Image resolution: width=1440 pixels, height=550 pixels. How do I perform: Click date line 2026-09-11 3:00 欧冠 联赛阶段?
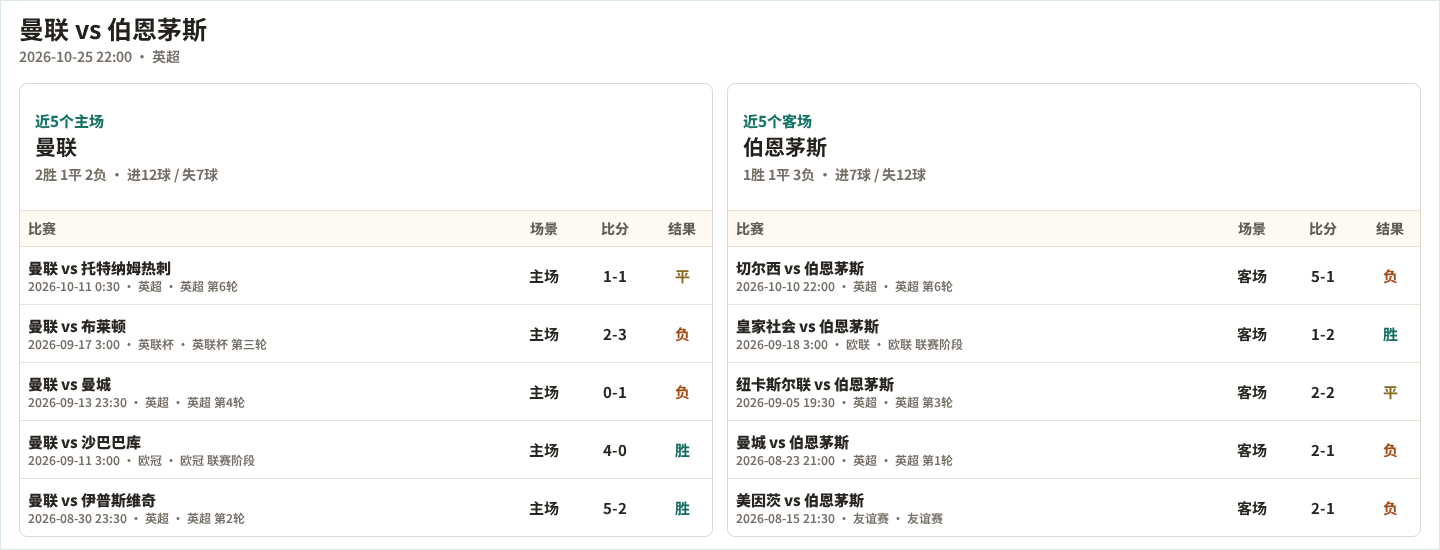pyautogui.click(x=141, y=461)
